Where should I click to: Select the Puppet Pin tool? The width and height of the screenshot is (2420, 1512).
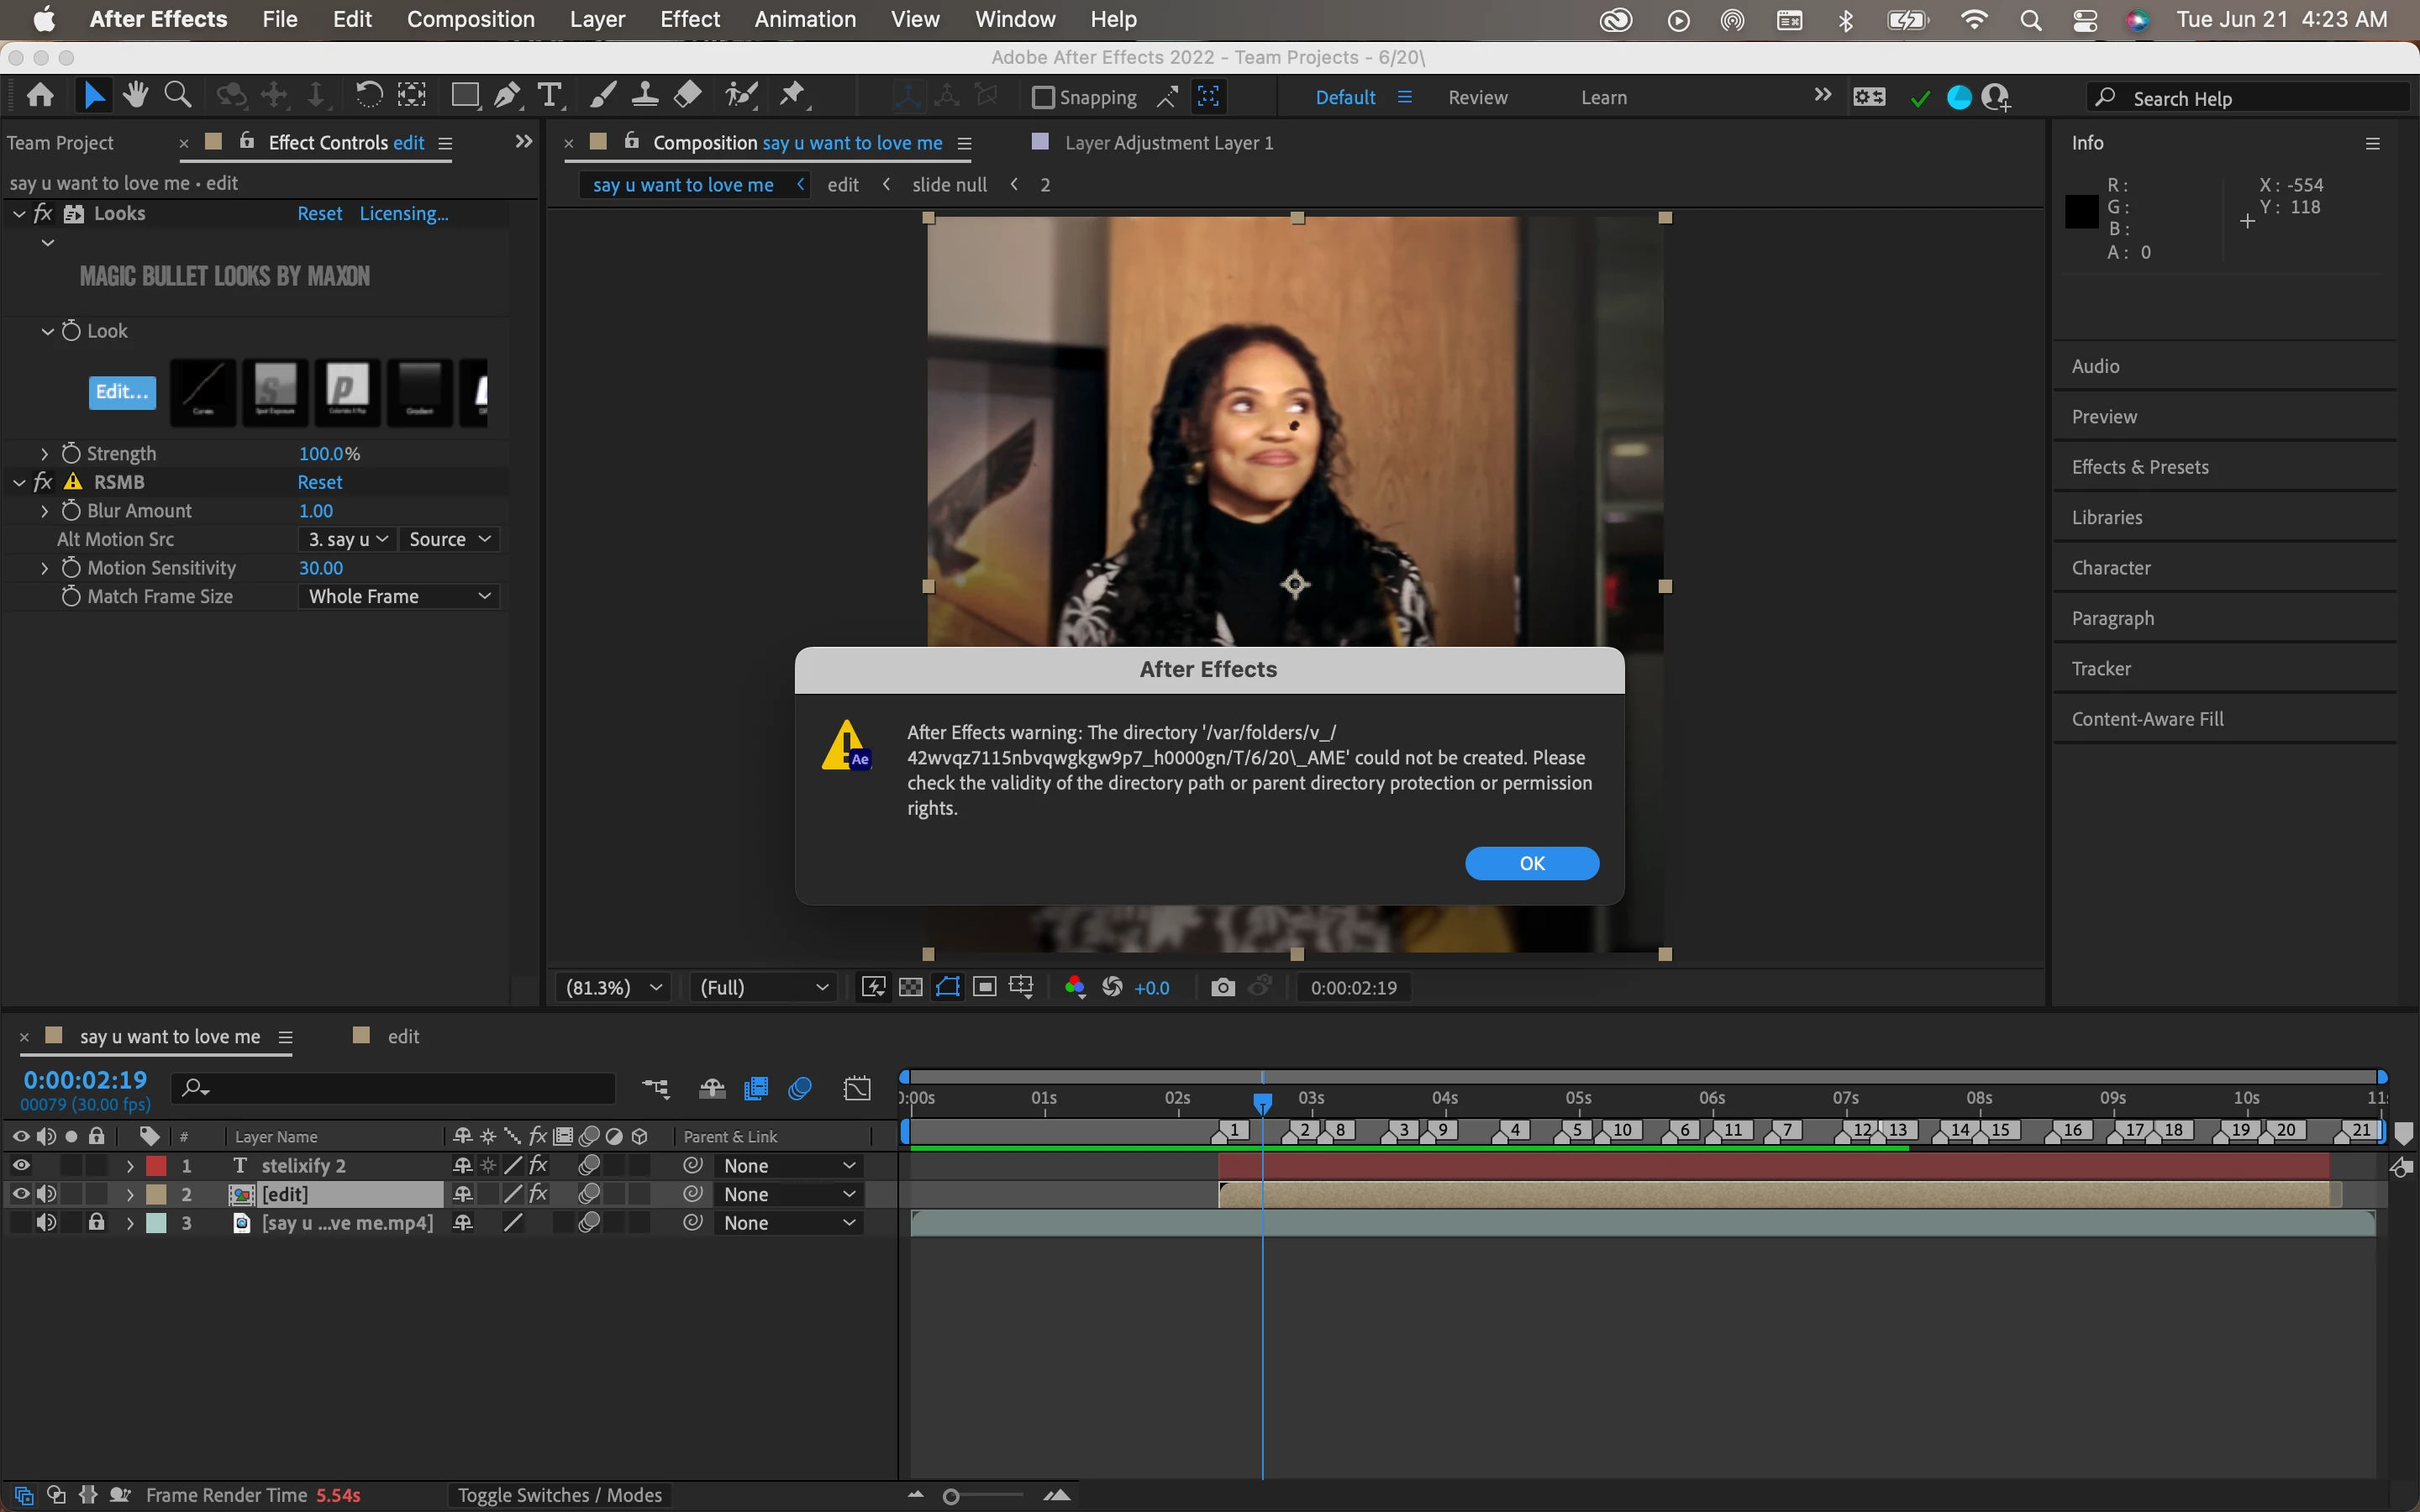[792, 96]
